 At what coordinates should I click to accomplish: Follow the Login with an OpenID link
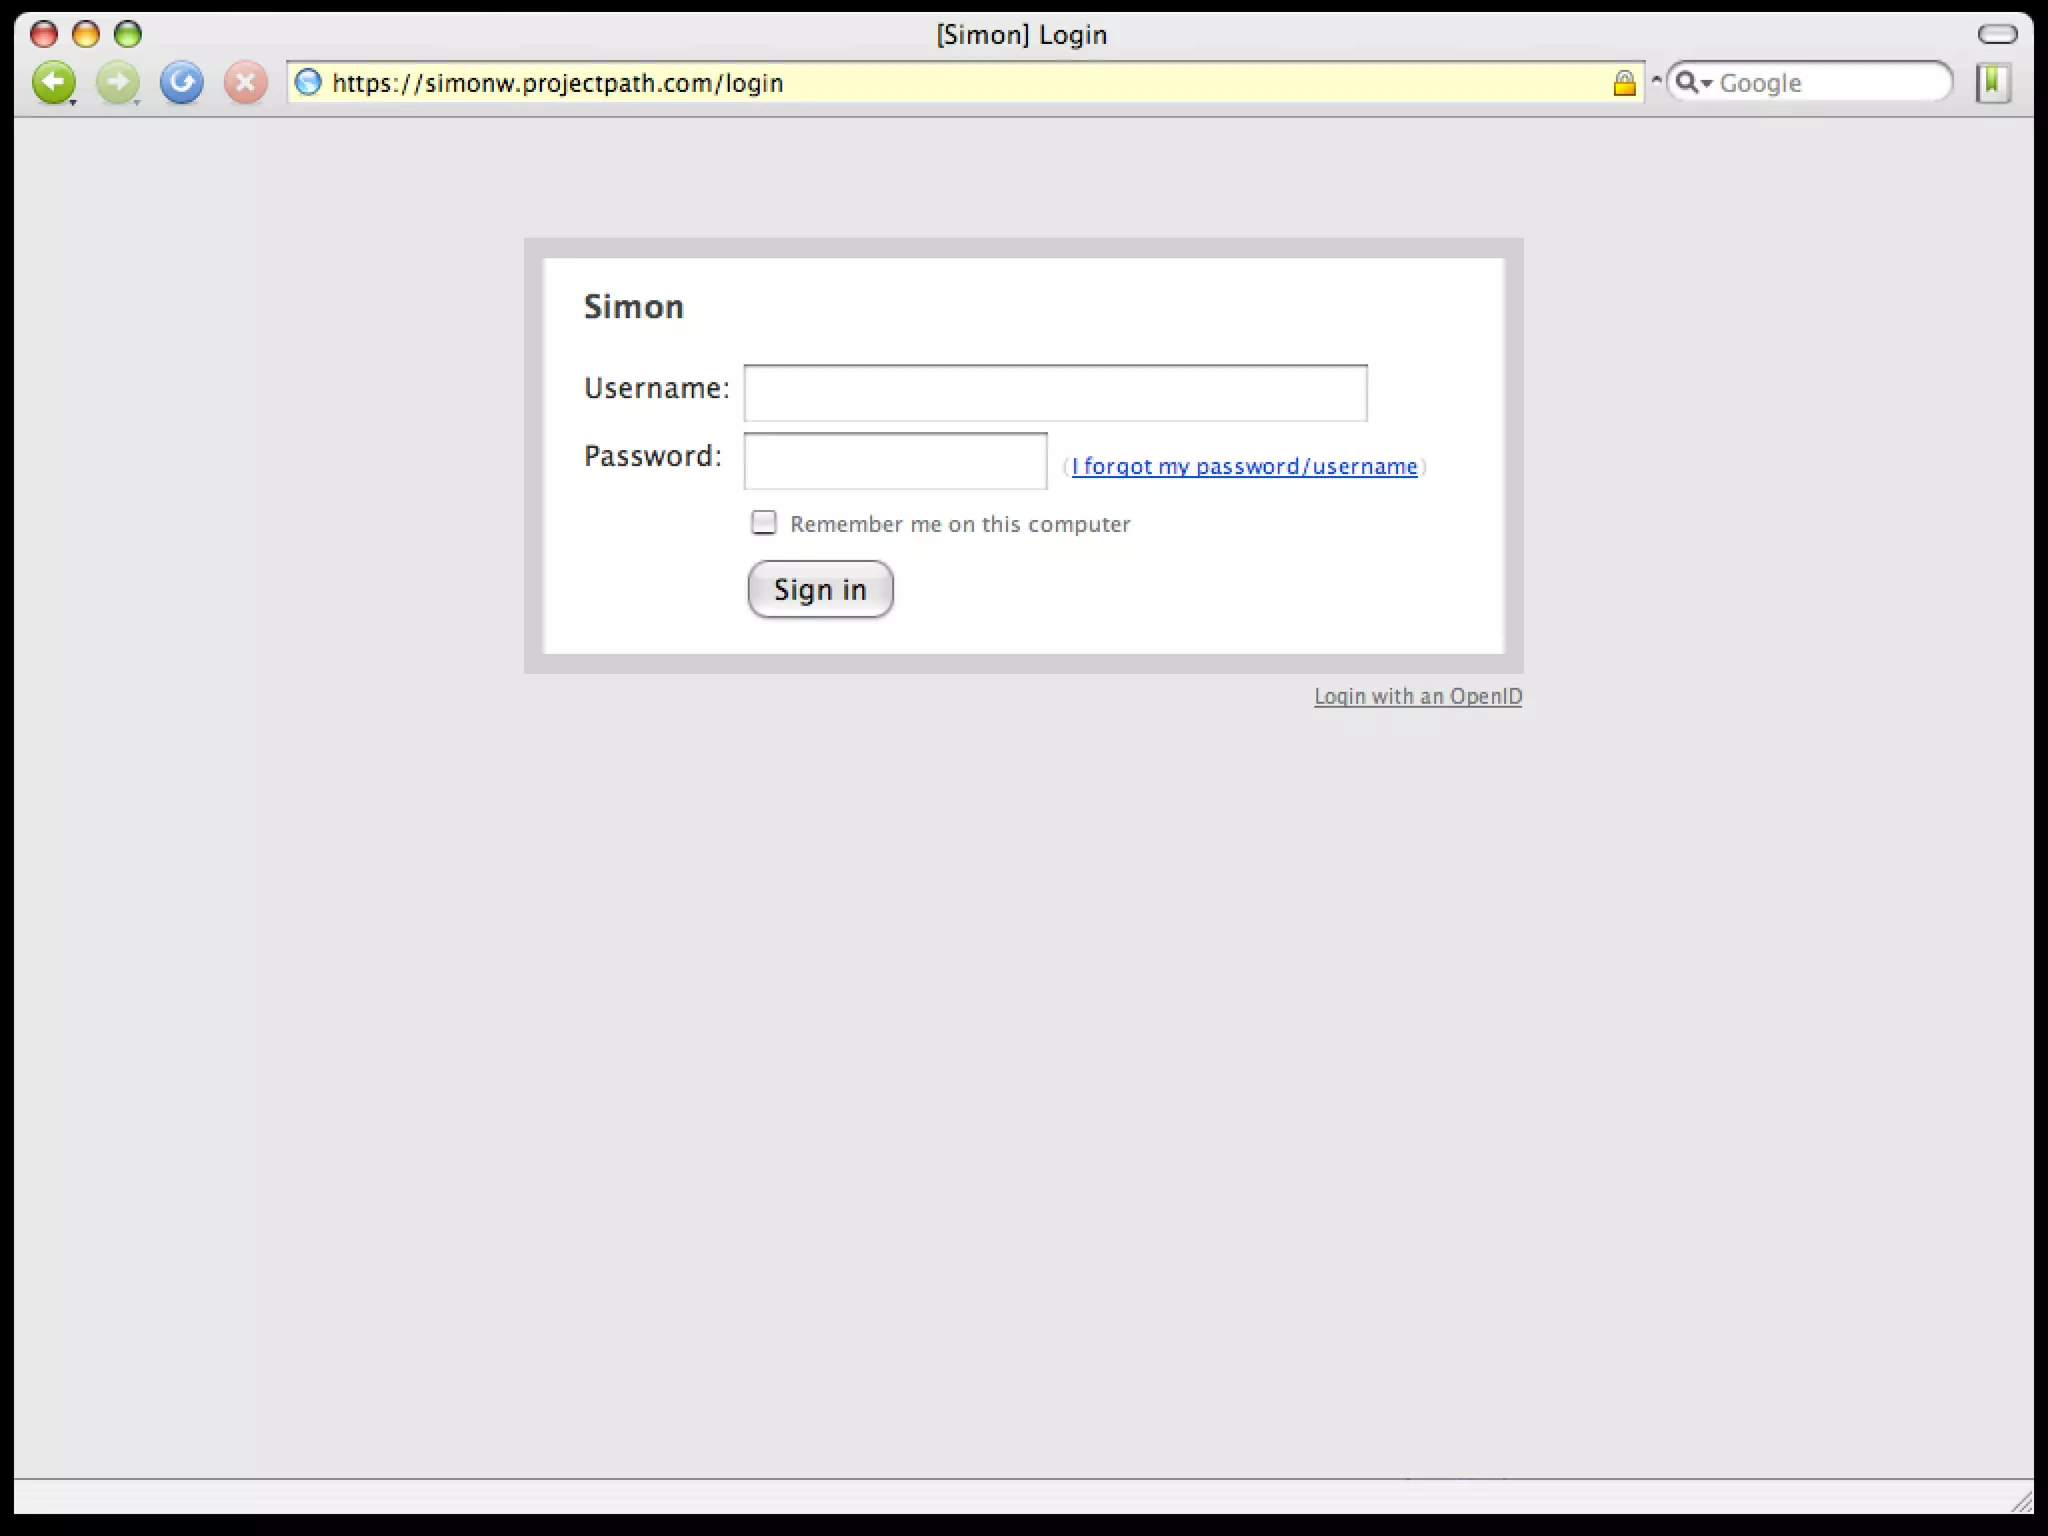tap(1417, 696)
